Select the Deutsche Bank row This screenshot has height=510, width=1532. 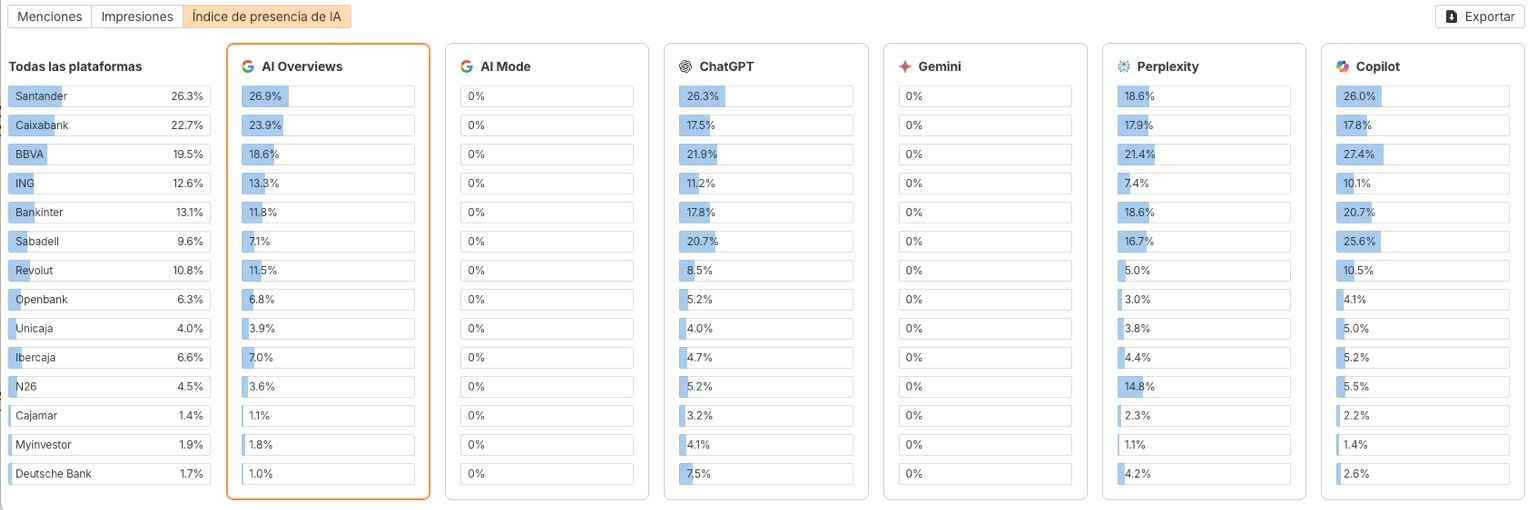pos(109,474)
